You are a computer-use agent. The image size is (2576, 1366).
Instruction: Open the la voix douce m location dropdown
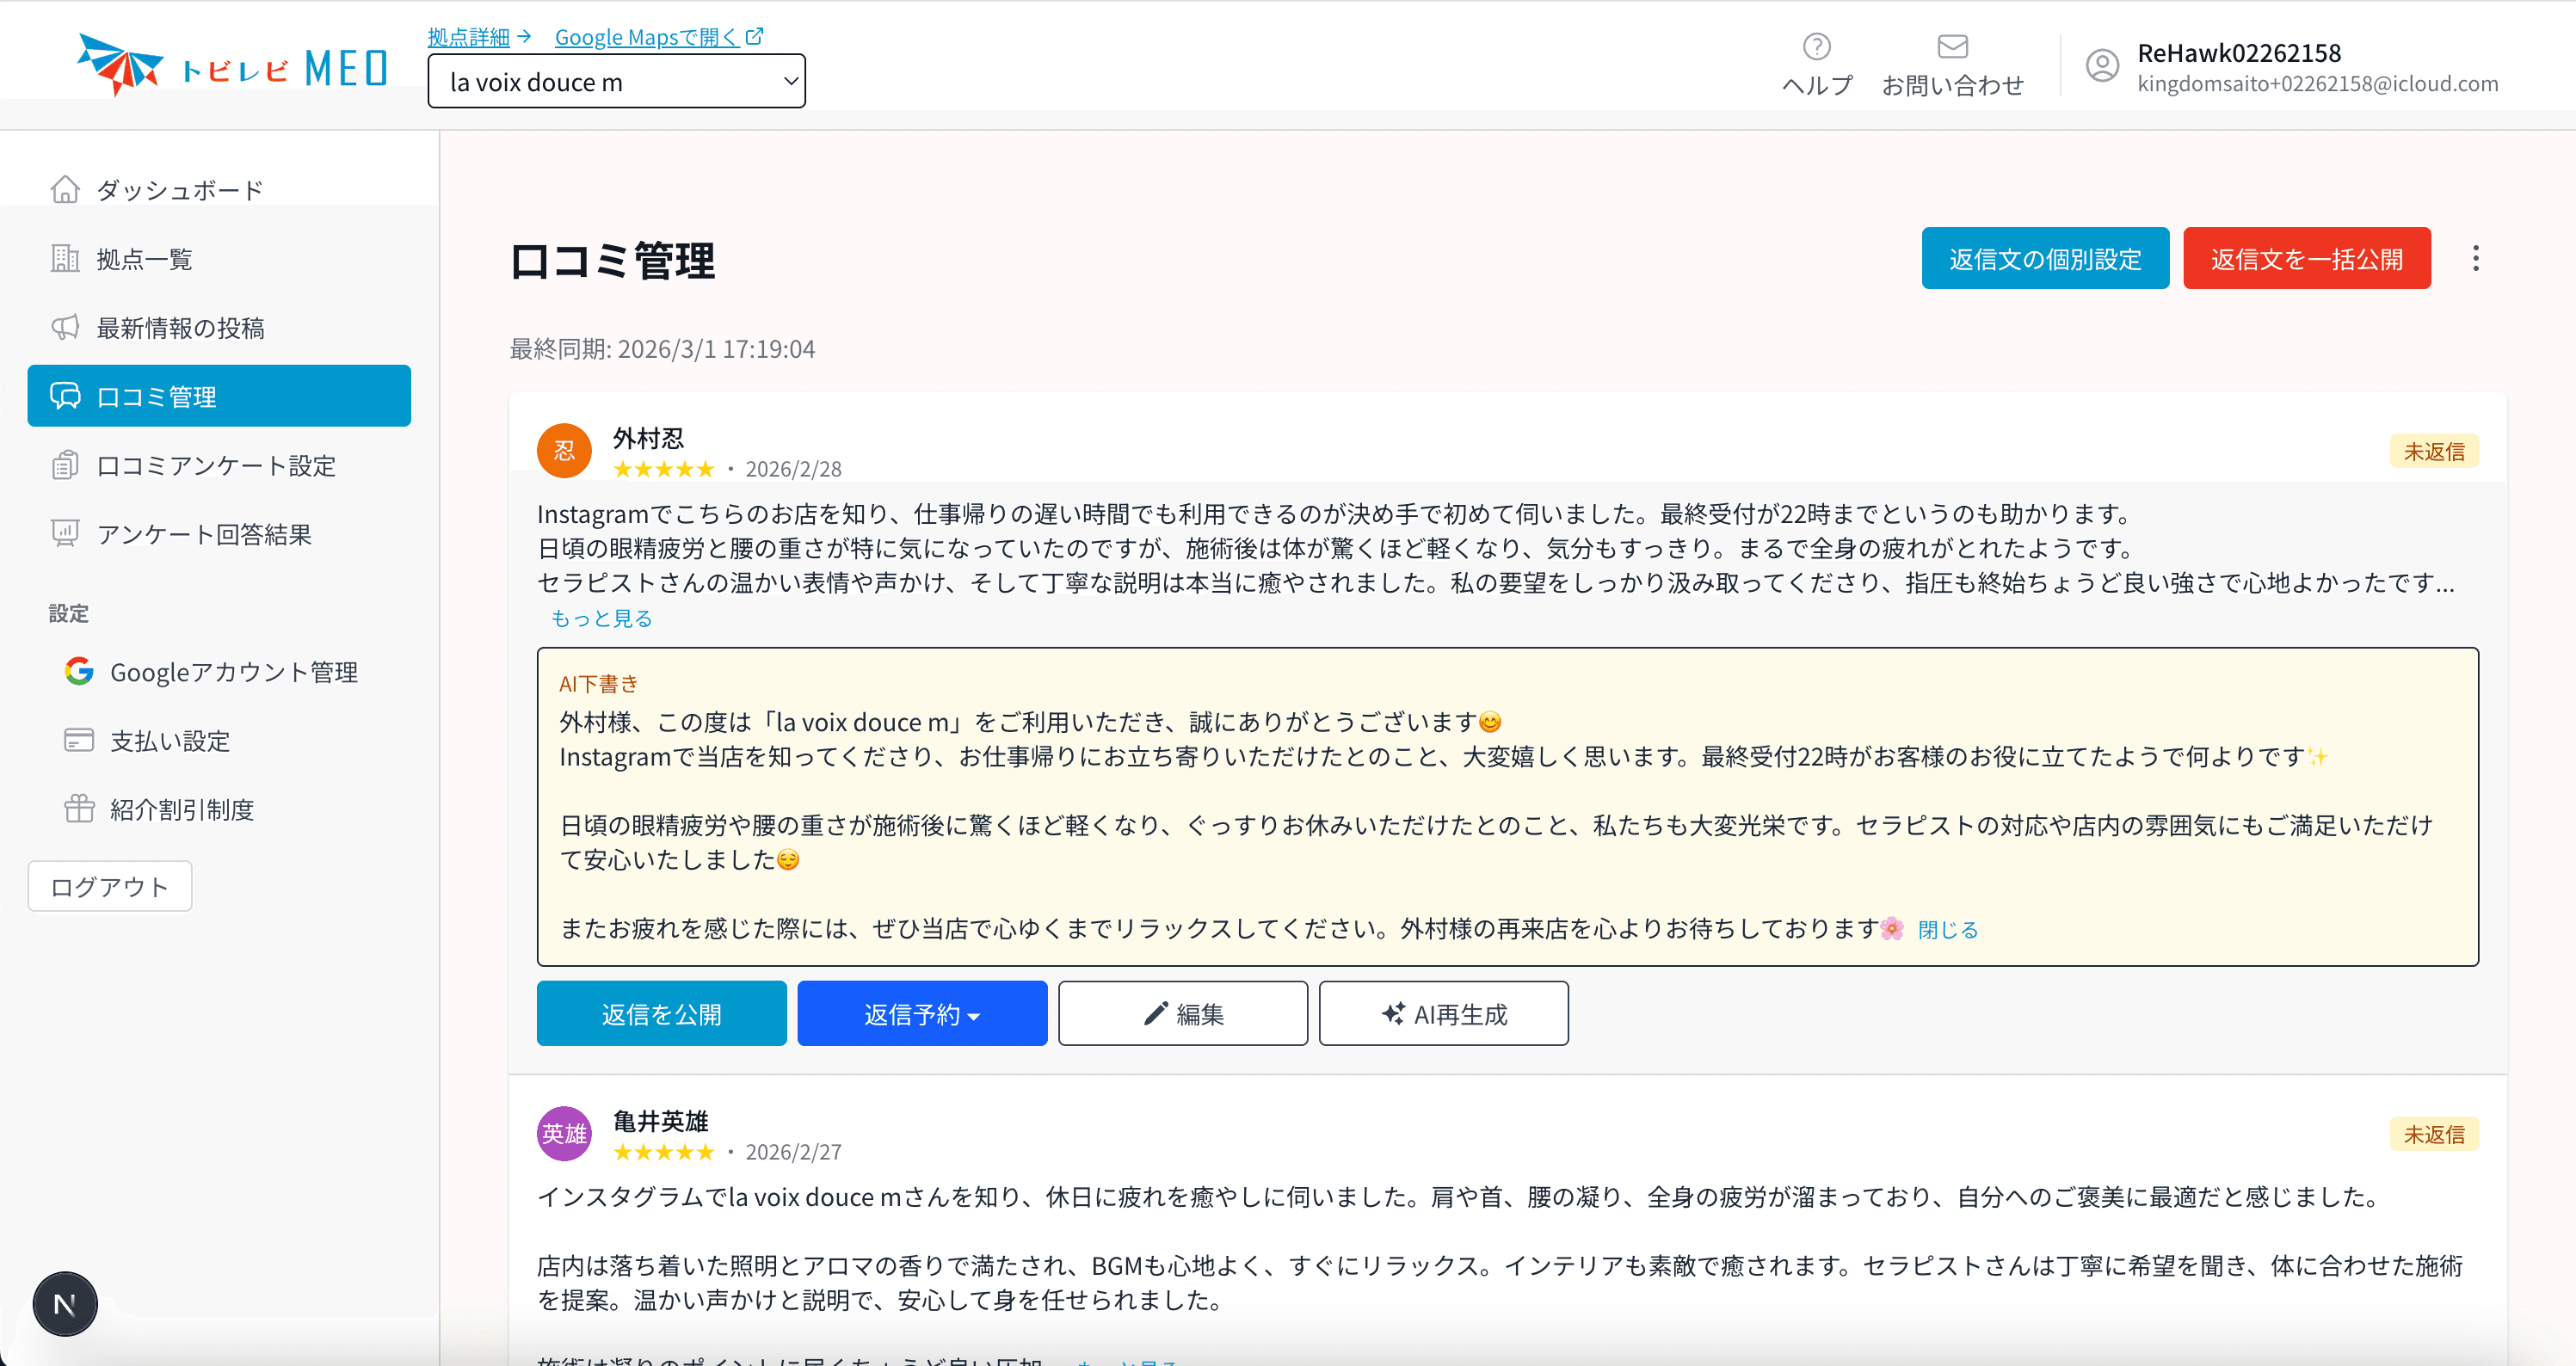pos(616,81)
